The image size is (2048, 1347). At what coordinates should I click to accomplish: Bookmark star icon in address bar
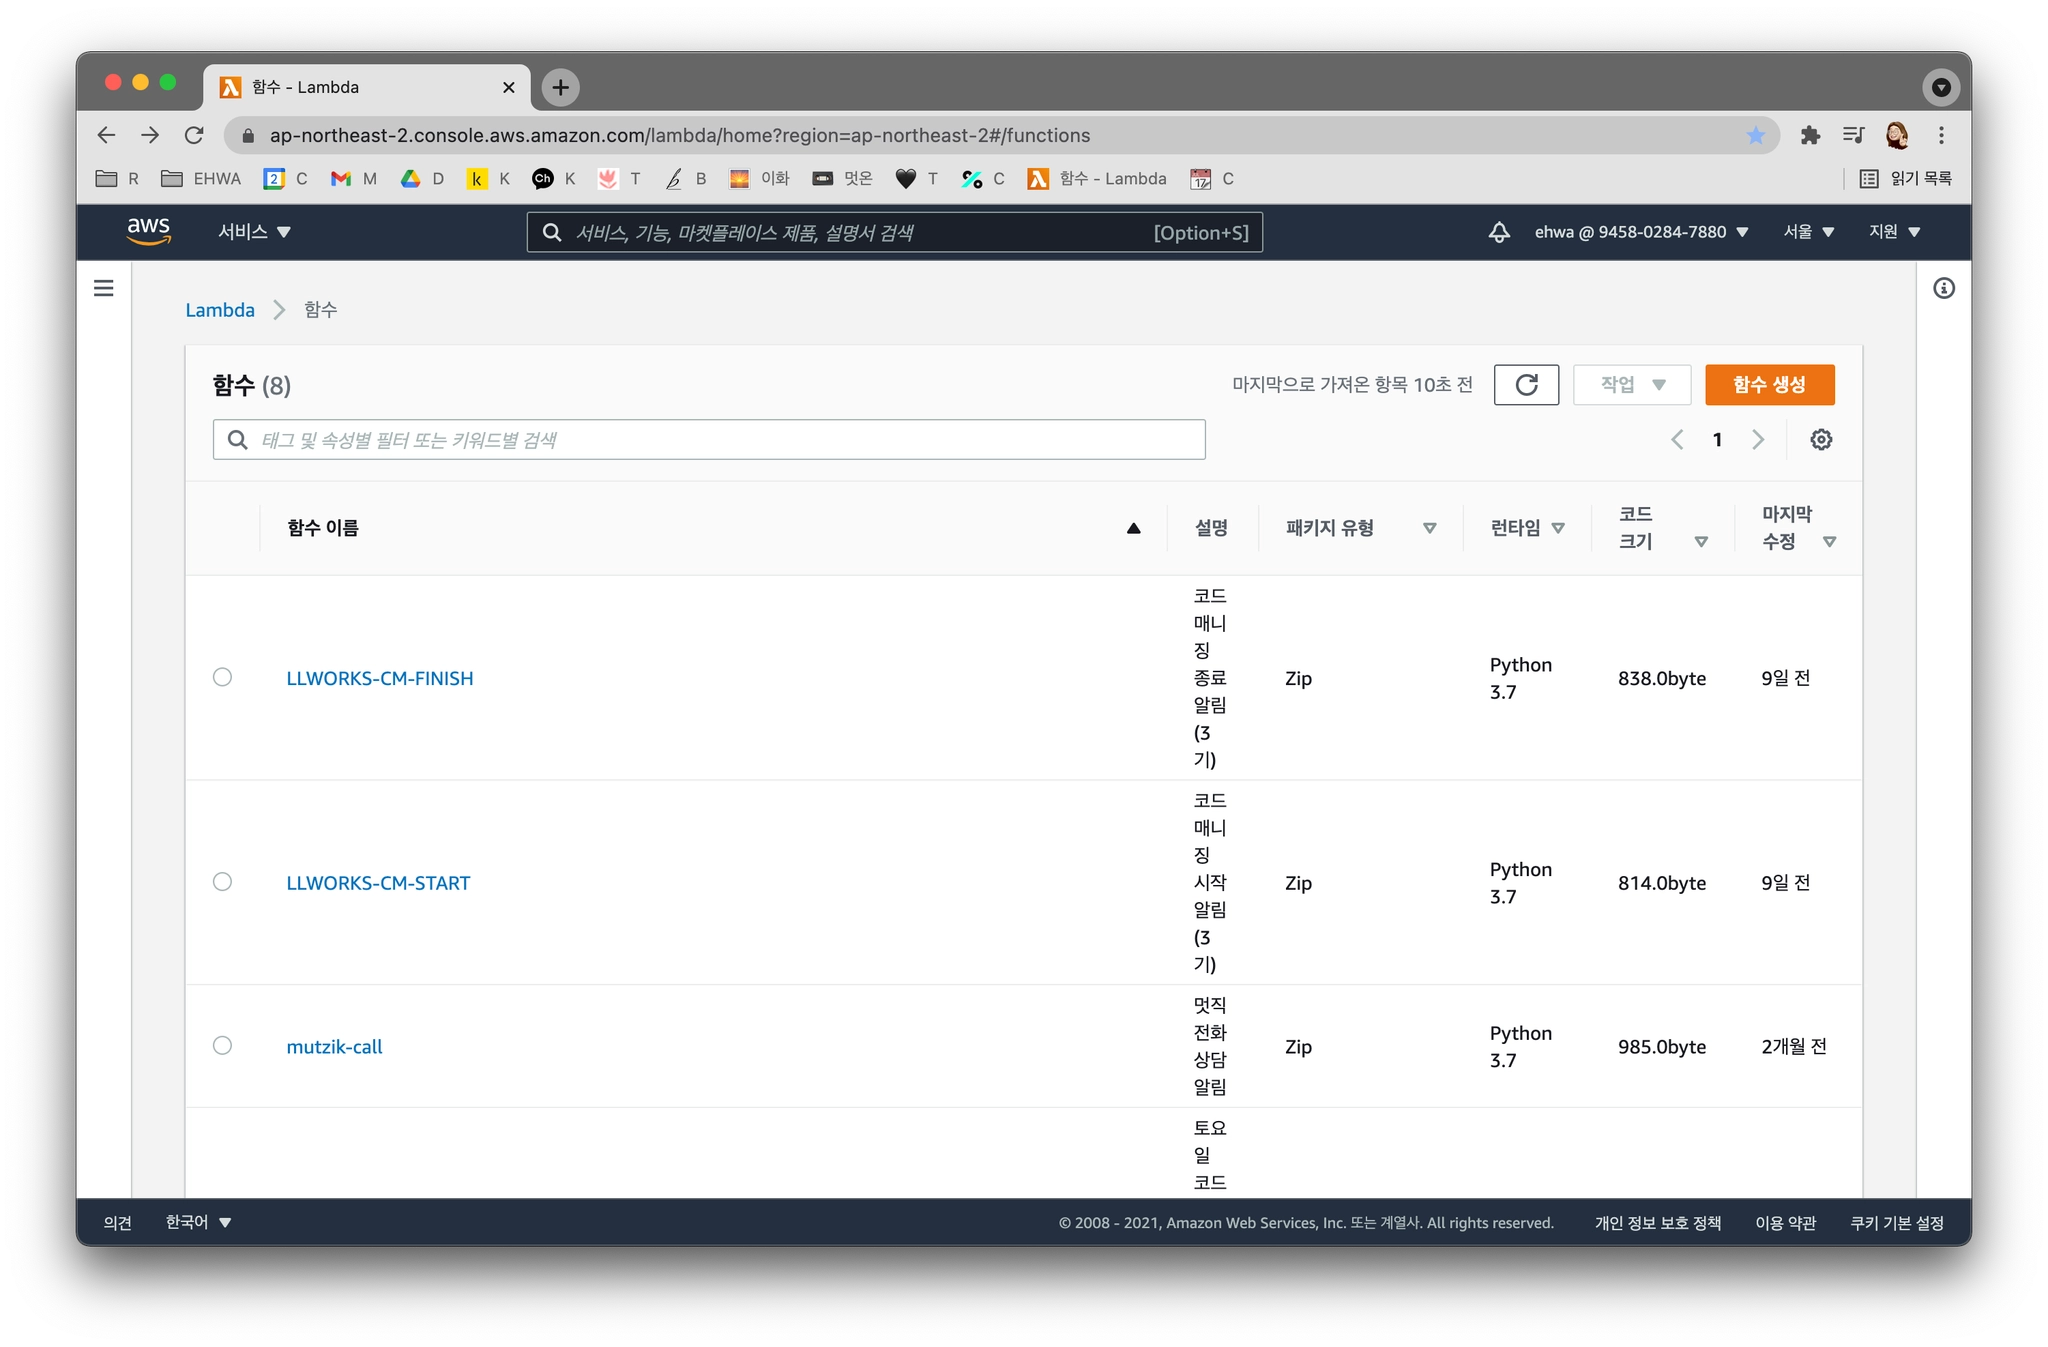1755,135
